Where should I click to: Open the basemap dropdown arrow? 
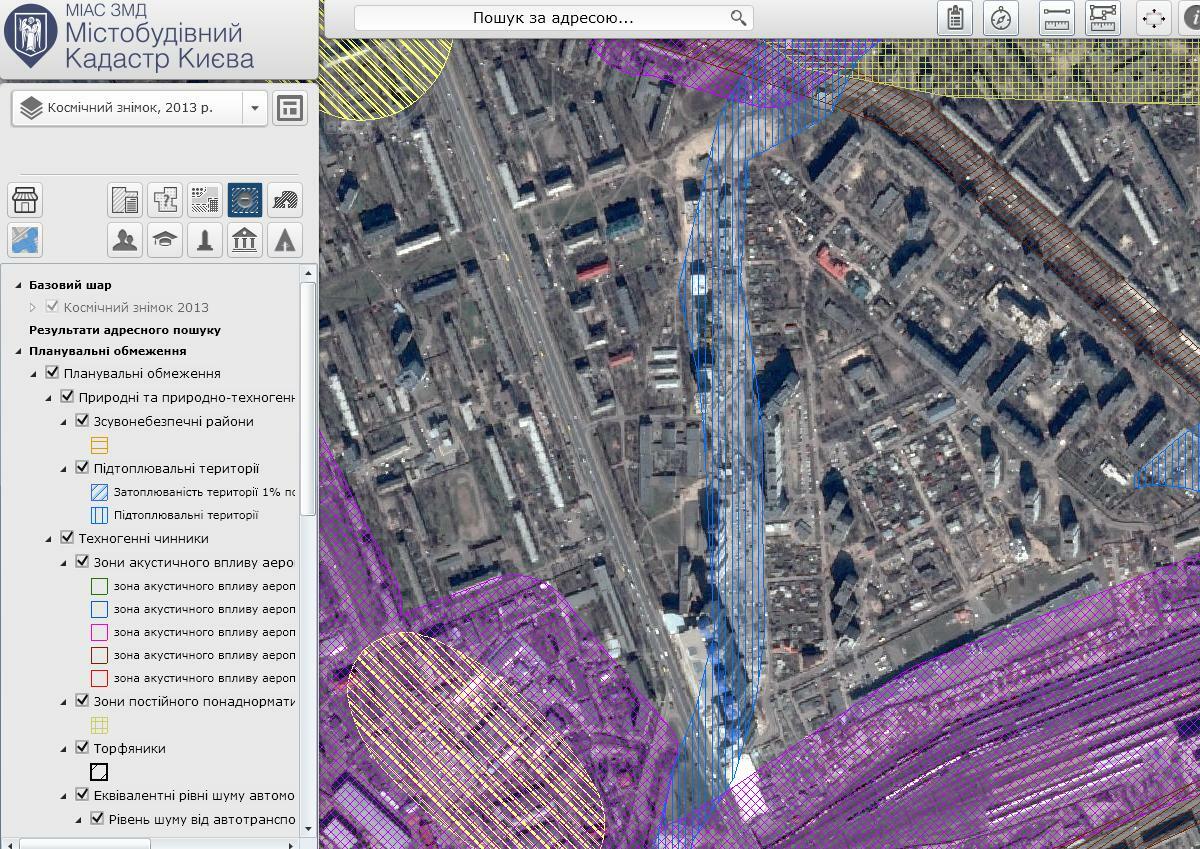click(x=255, y=108)
